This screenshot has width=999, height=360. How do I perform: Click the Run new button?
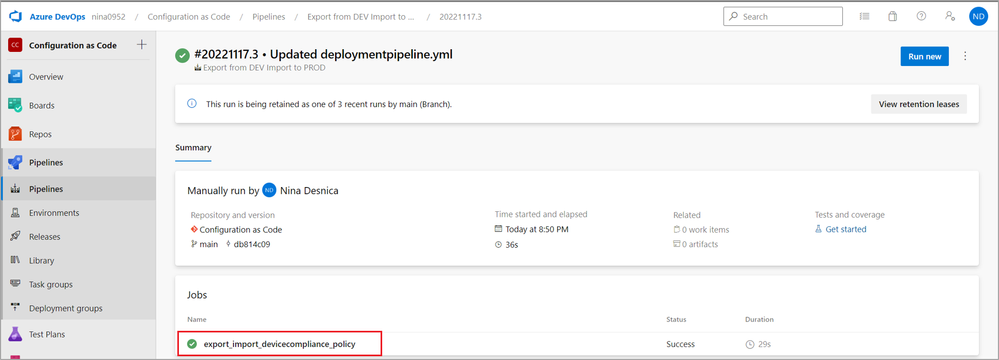(x=924, y=56)
